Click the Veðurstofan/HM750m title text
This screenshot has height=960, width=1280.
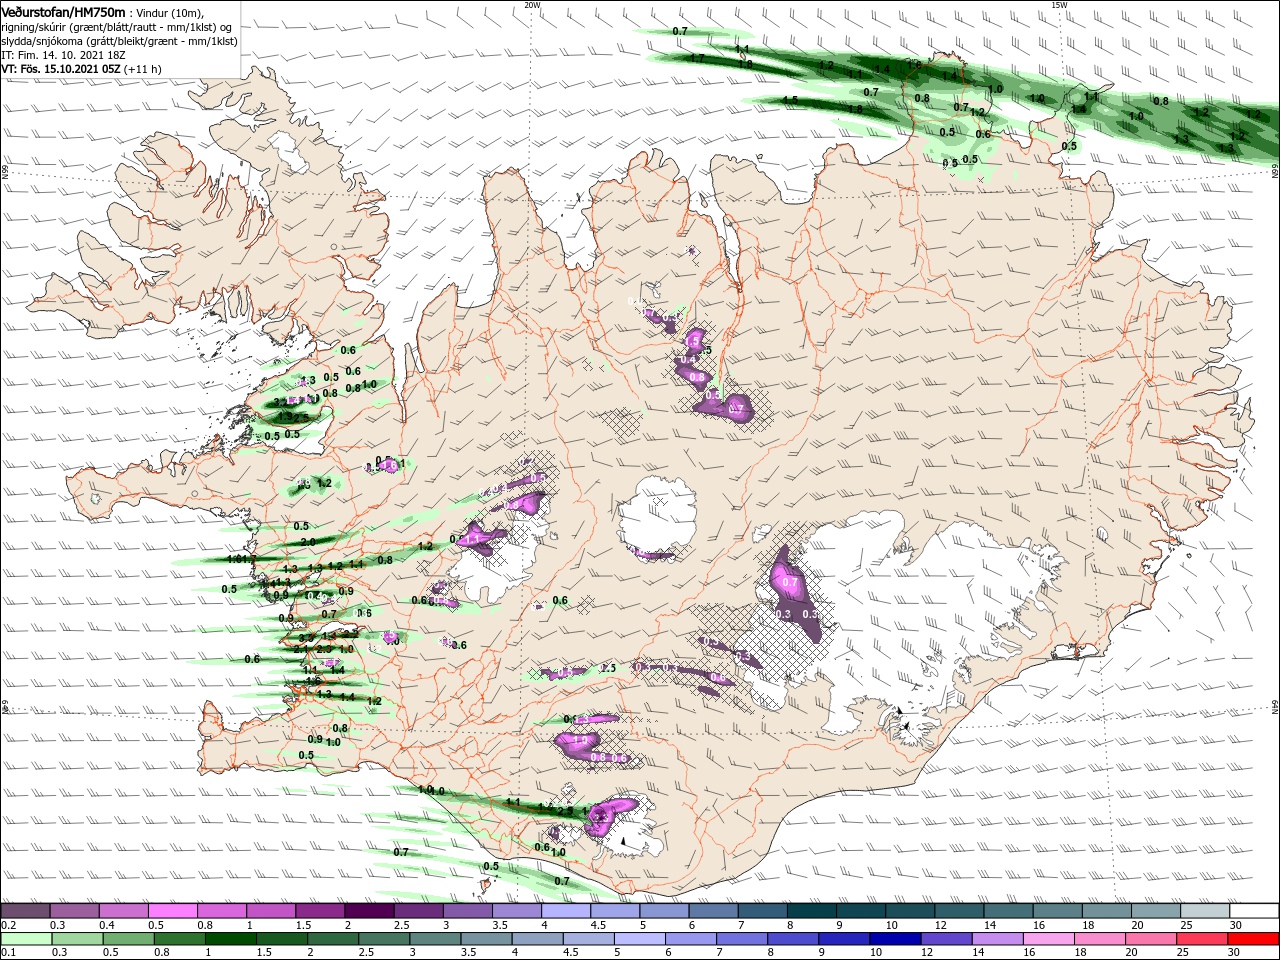pos(64,12)
